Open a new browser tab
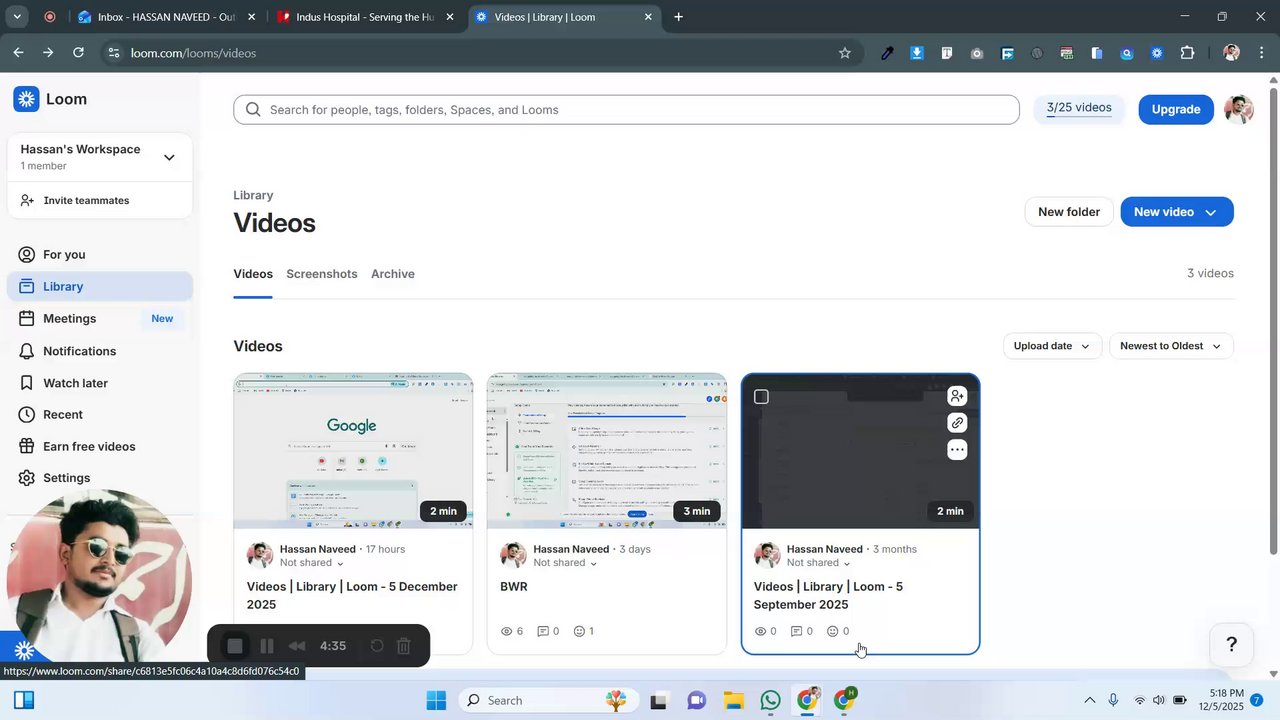 [x=678, y=17]
